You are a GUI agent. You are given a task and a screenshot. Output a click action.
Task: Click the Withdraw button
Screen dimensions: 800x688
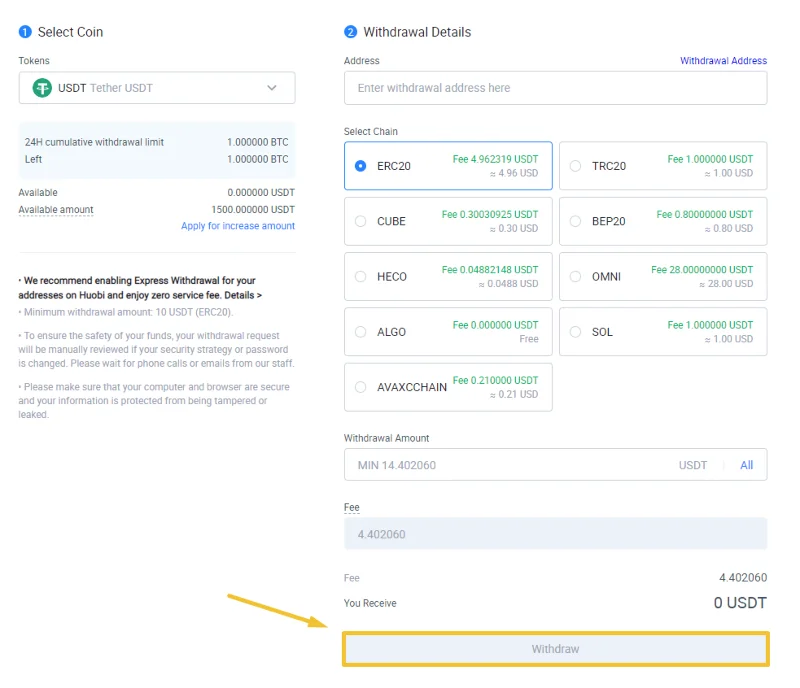pyautogui.click(x=556, y=649)
